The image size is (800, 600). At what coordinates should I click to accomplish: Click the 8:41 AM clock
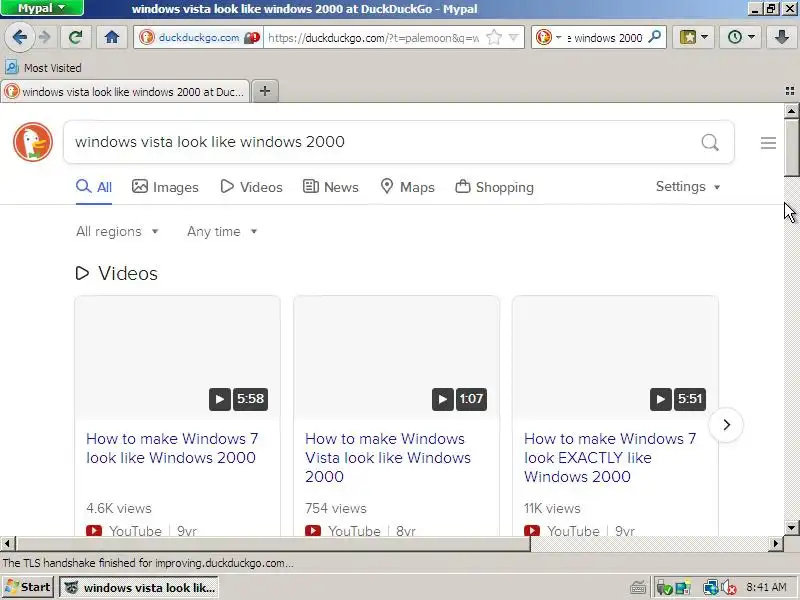tap(766, 587)
